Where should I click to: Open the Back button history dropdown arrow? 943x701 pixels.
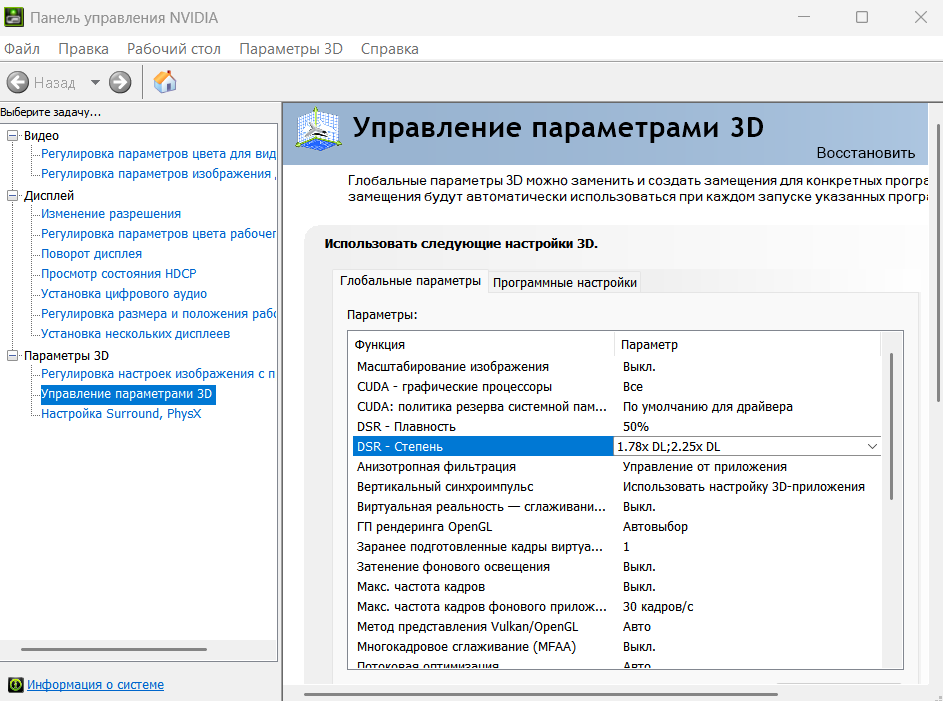pos(95,82)
